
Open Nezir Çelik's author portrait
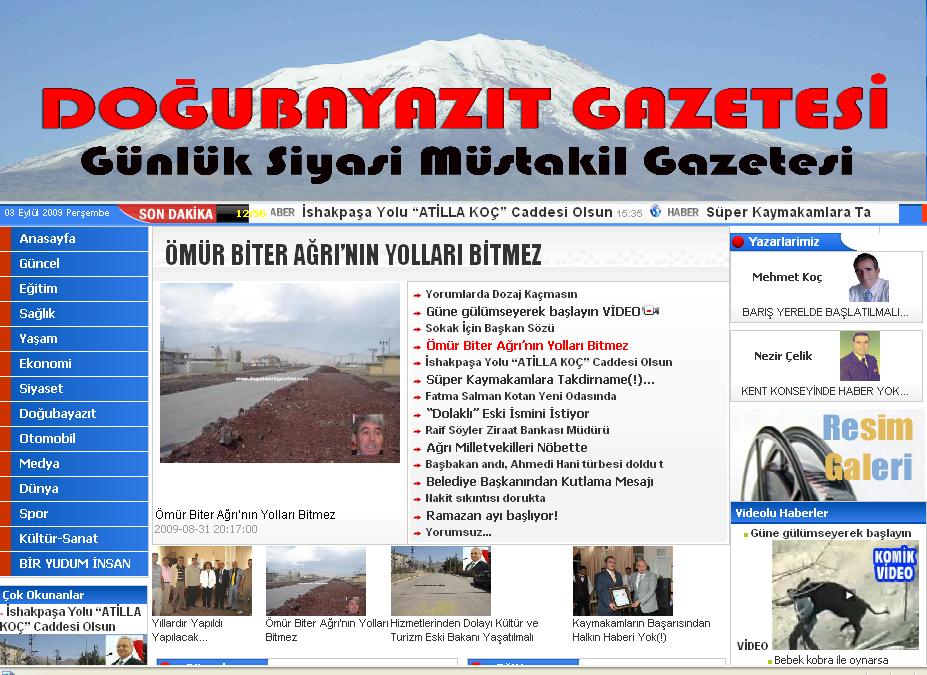[x=859, y=356]
